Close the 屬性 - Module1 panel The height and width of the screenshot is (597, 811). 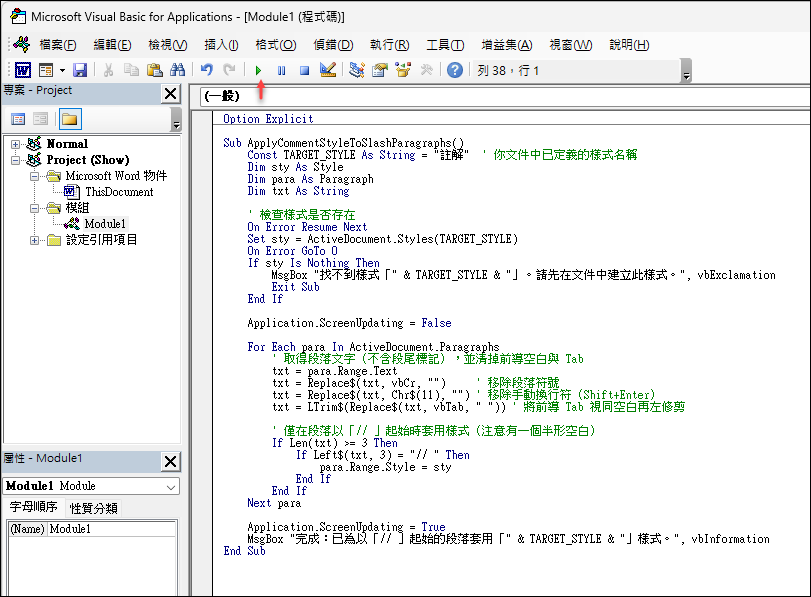pyautogui.click(x=170, y=461)
